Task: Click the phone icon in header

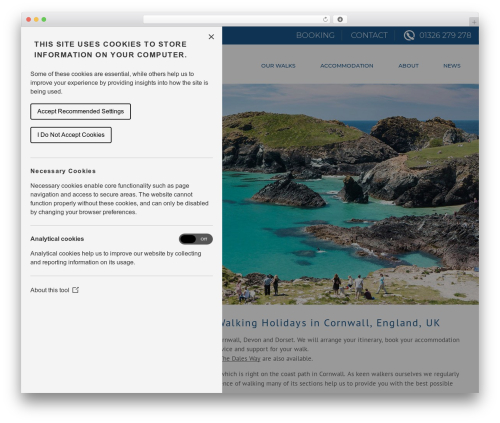Action: (x=409, y=35)
